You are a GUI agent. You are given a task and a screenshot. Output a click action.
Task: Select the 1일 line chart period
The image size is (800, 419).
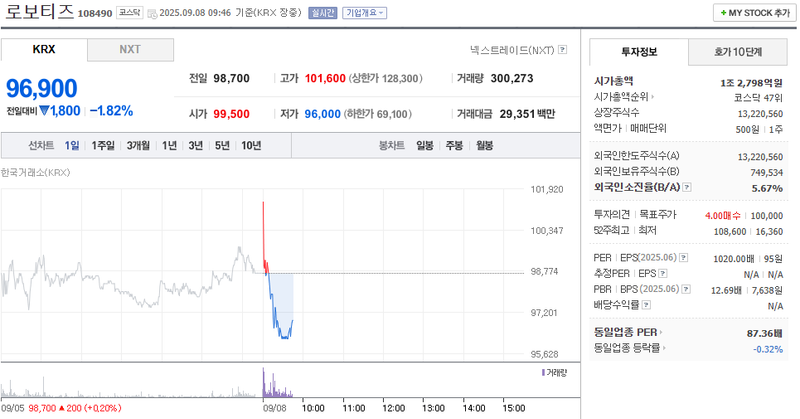[71, 145]
